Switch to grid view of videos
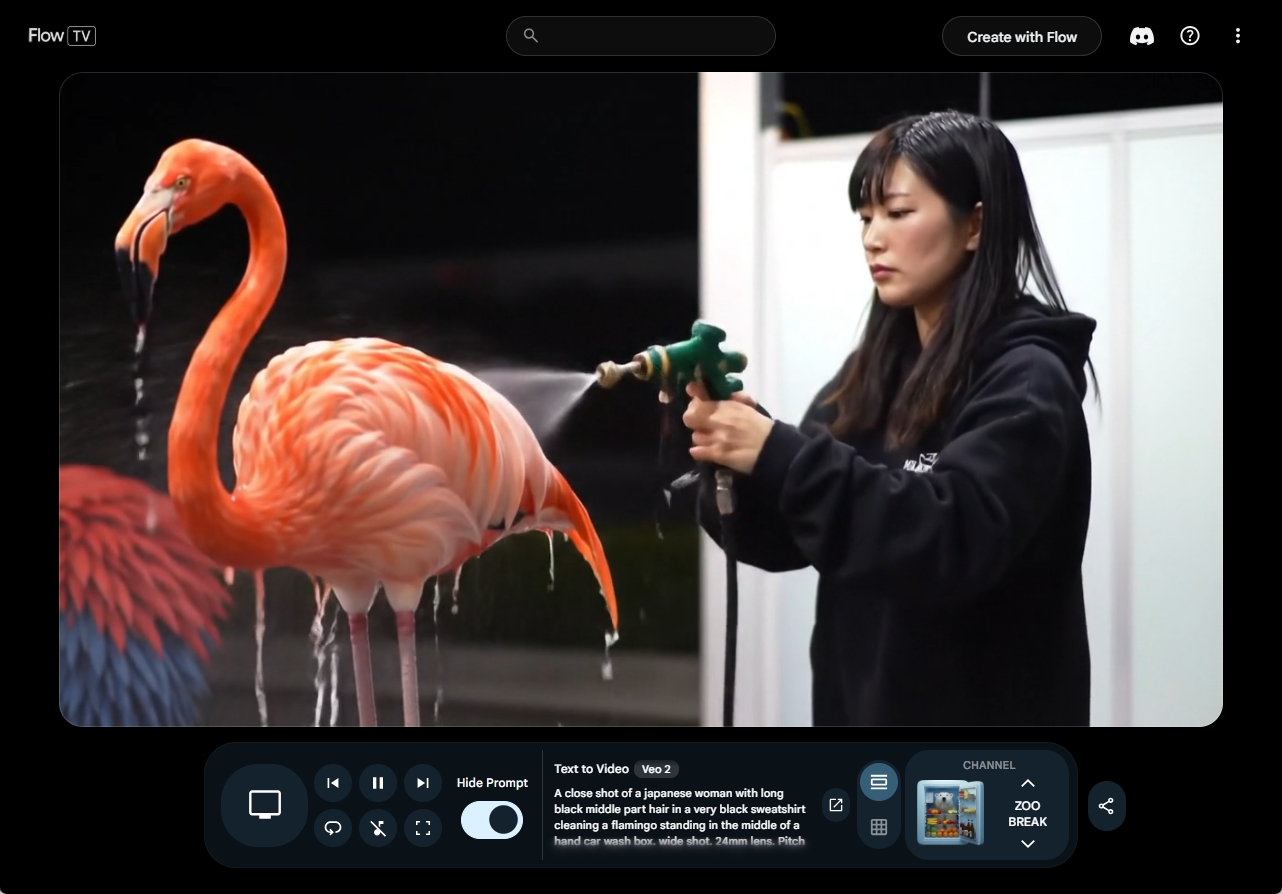The width and height of the screenshot is (1282, 894). tap(879, 827)
